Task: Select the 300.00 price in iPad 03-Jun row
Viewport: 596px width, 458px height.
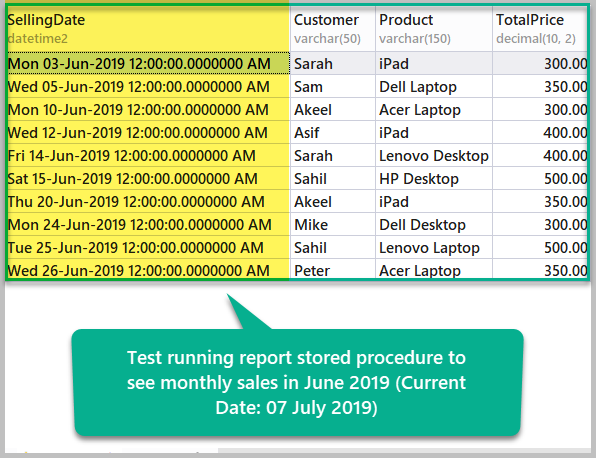Action: [x=540, y=63]
